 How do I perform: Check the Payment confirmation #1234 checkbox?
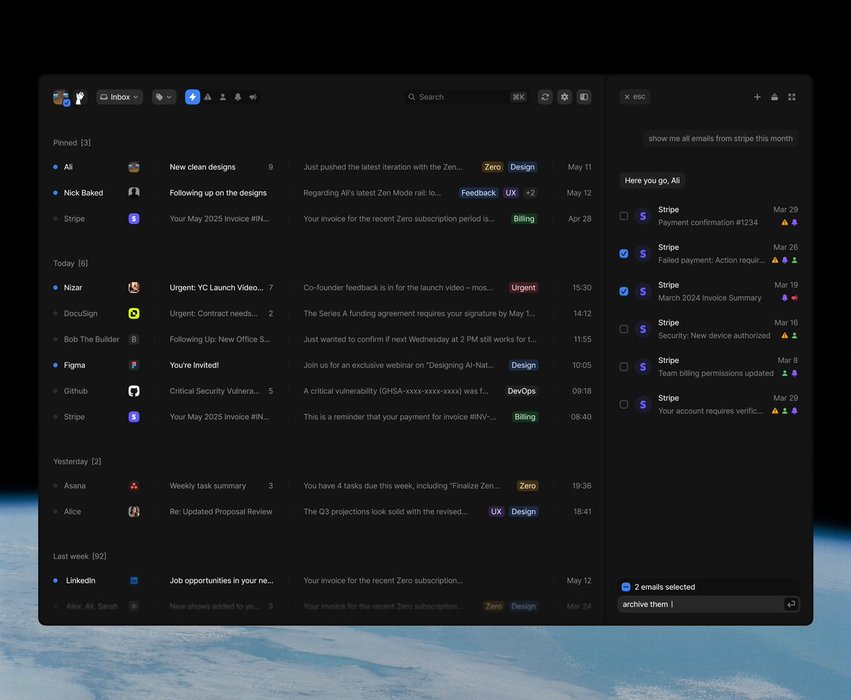624,216
